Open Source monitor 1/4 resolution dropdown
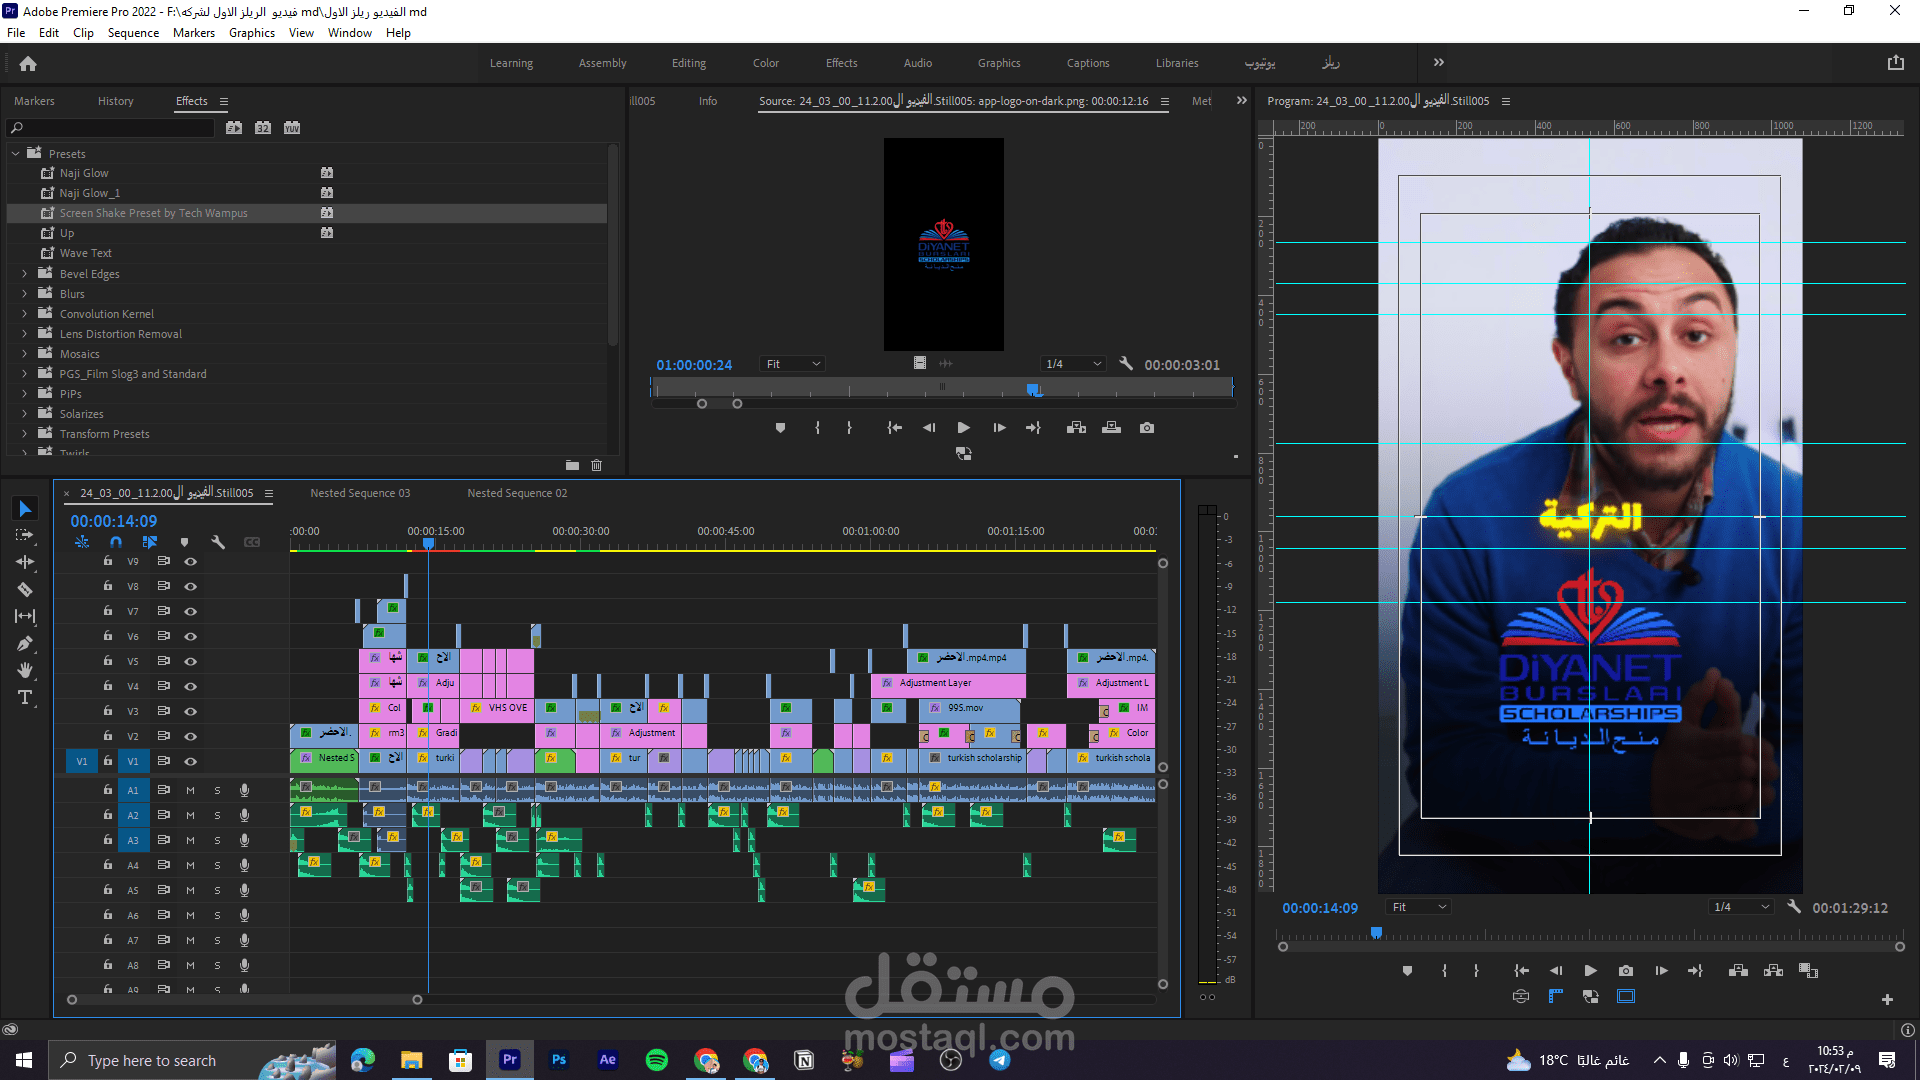Image resolution: width=1920 pixels, height=1080 pixels. pos(1072,364)
